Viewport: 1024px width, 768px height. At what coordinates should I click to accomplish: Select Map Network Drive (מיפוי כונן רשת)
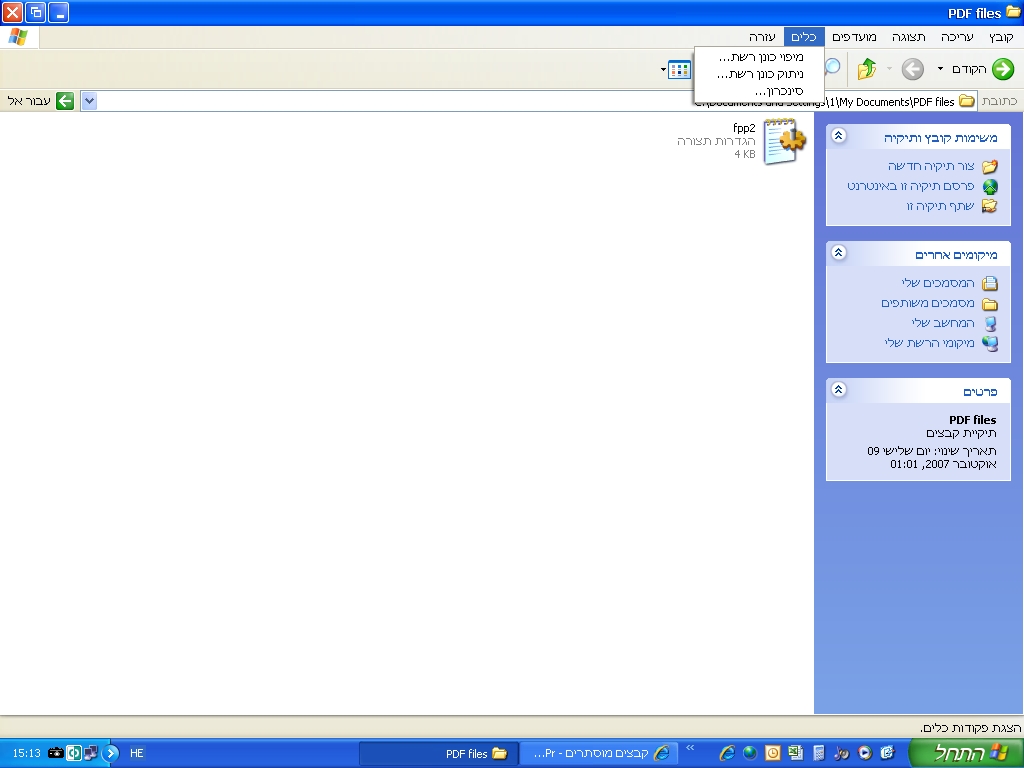pos(759,57)
